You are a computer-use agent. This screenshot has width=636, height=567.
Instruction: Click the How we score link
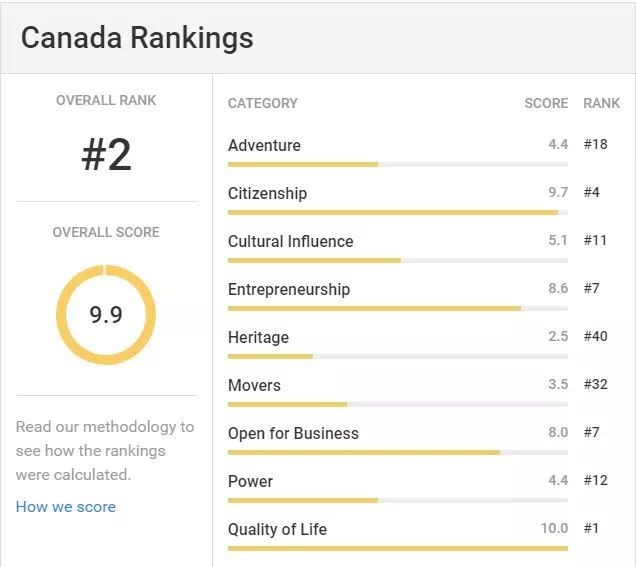pos(66,507)
